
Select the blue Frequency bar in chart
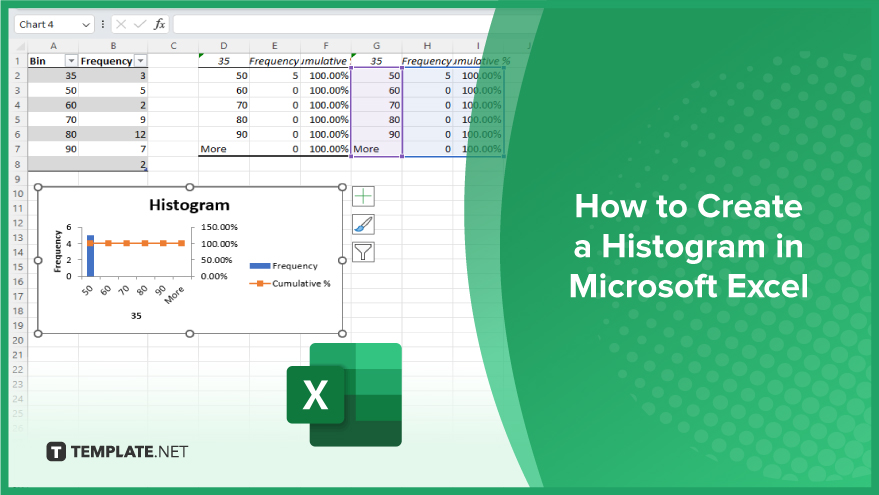tap(90, 256)
